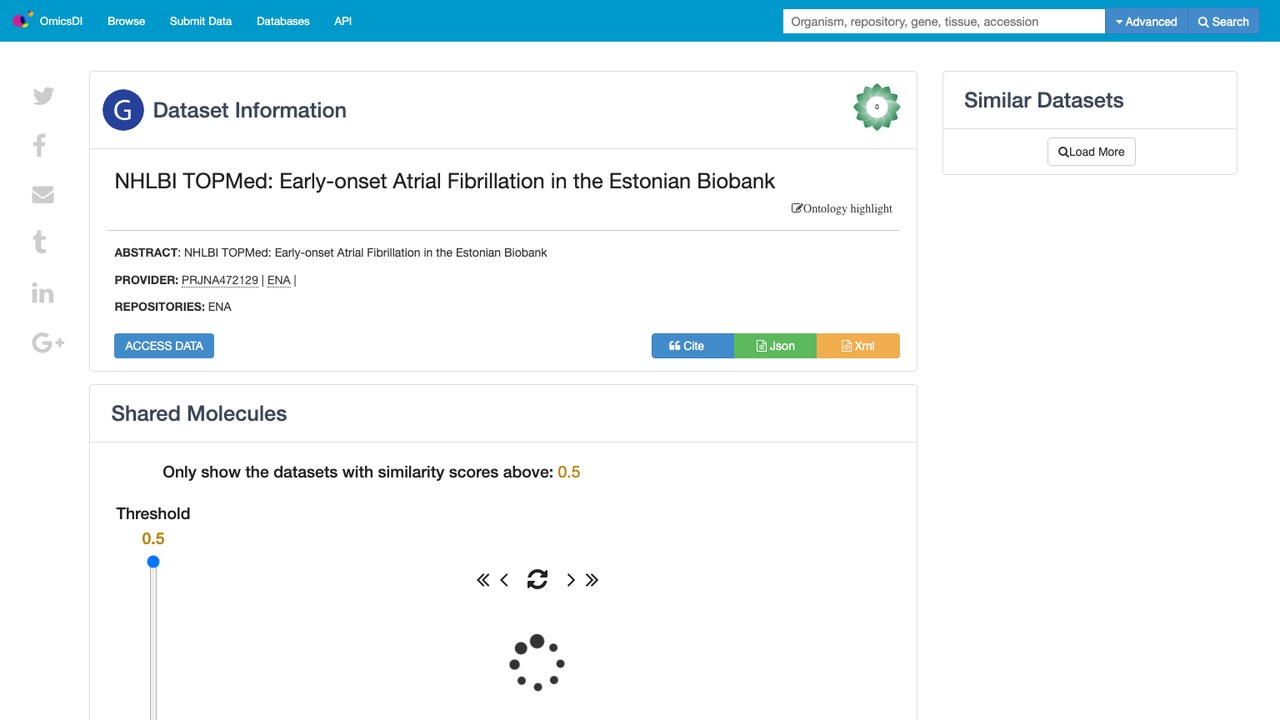Click the refresh molecules icon

point(537,579)
